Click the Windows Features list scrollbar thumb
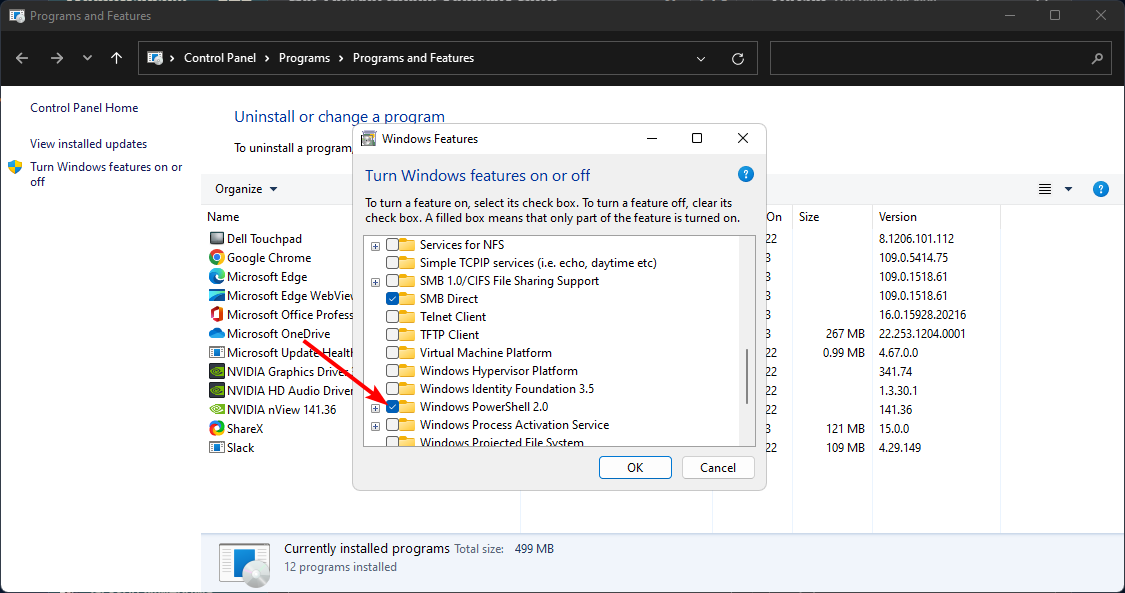This screenshot has width=1125, height=593. (747, 376)
